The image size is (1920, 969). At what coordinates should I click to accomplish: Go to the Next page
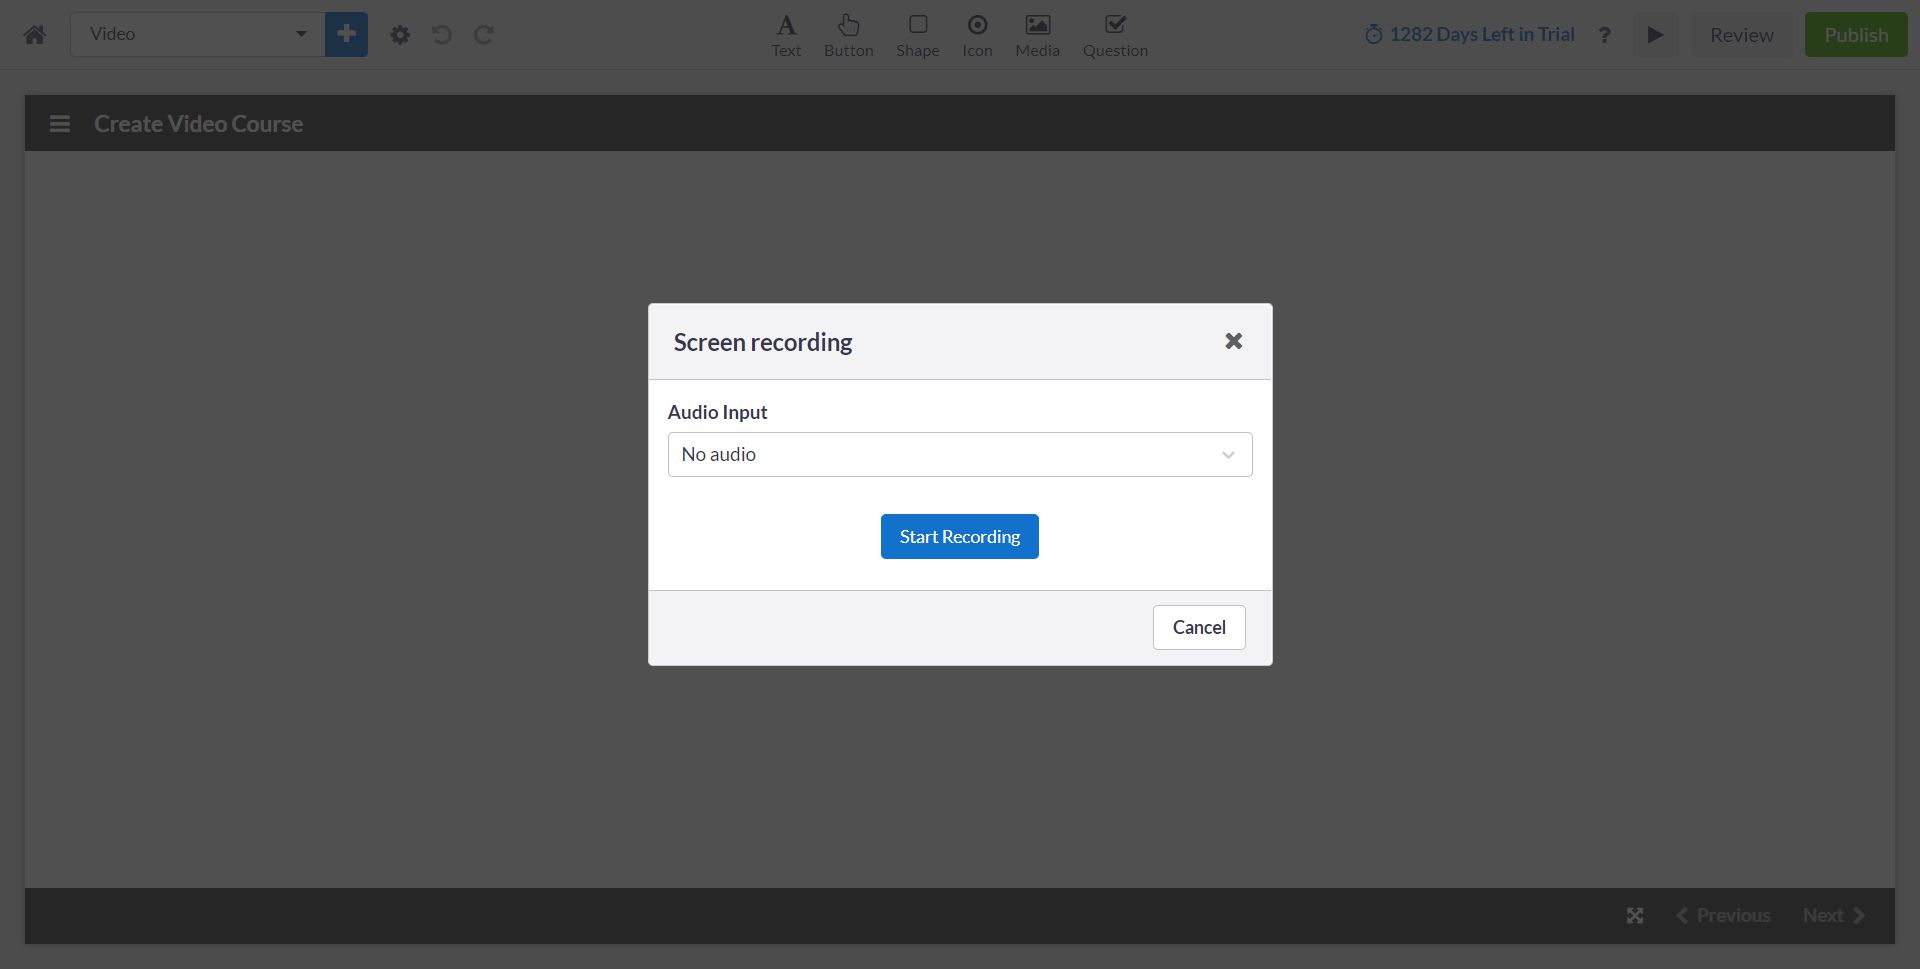[1834, 916]
